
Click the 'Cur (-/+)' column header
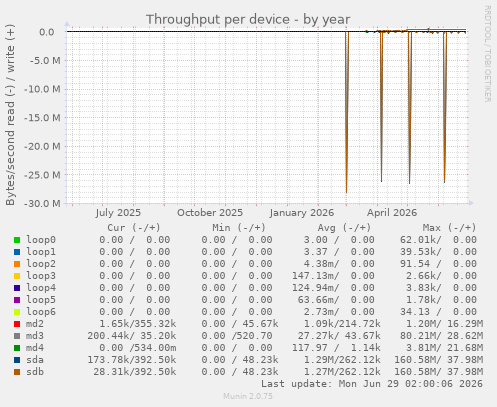tap(134, 228)
